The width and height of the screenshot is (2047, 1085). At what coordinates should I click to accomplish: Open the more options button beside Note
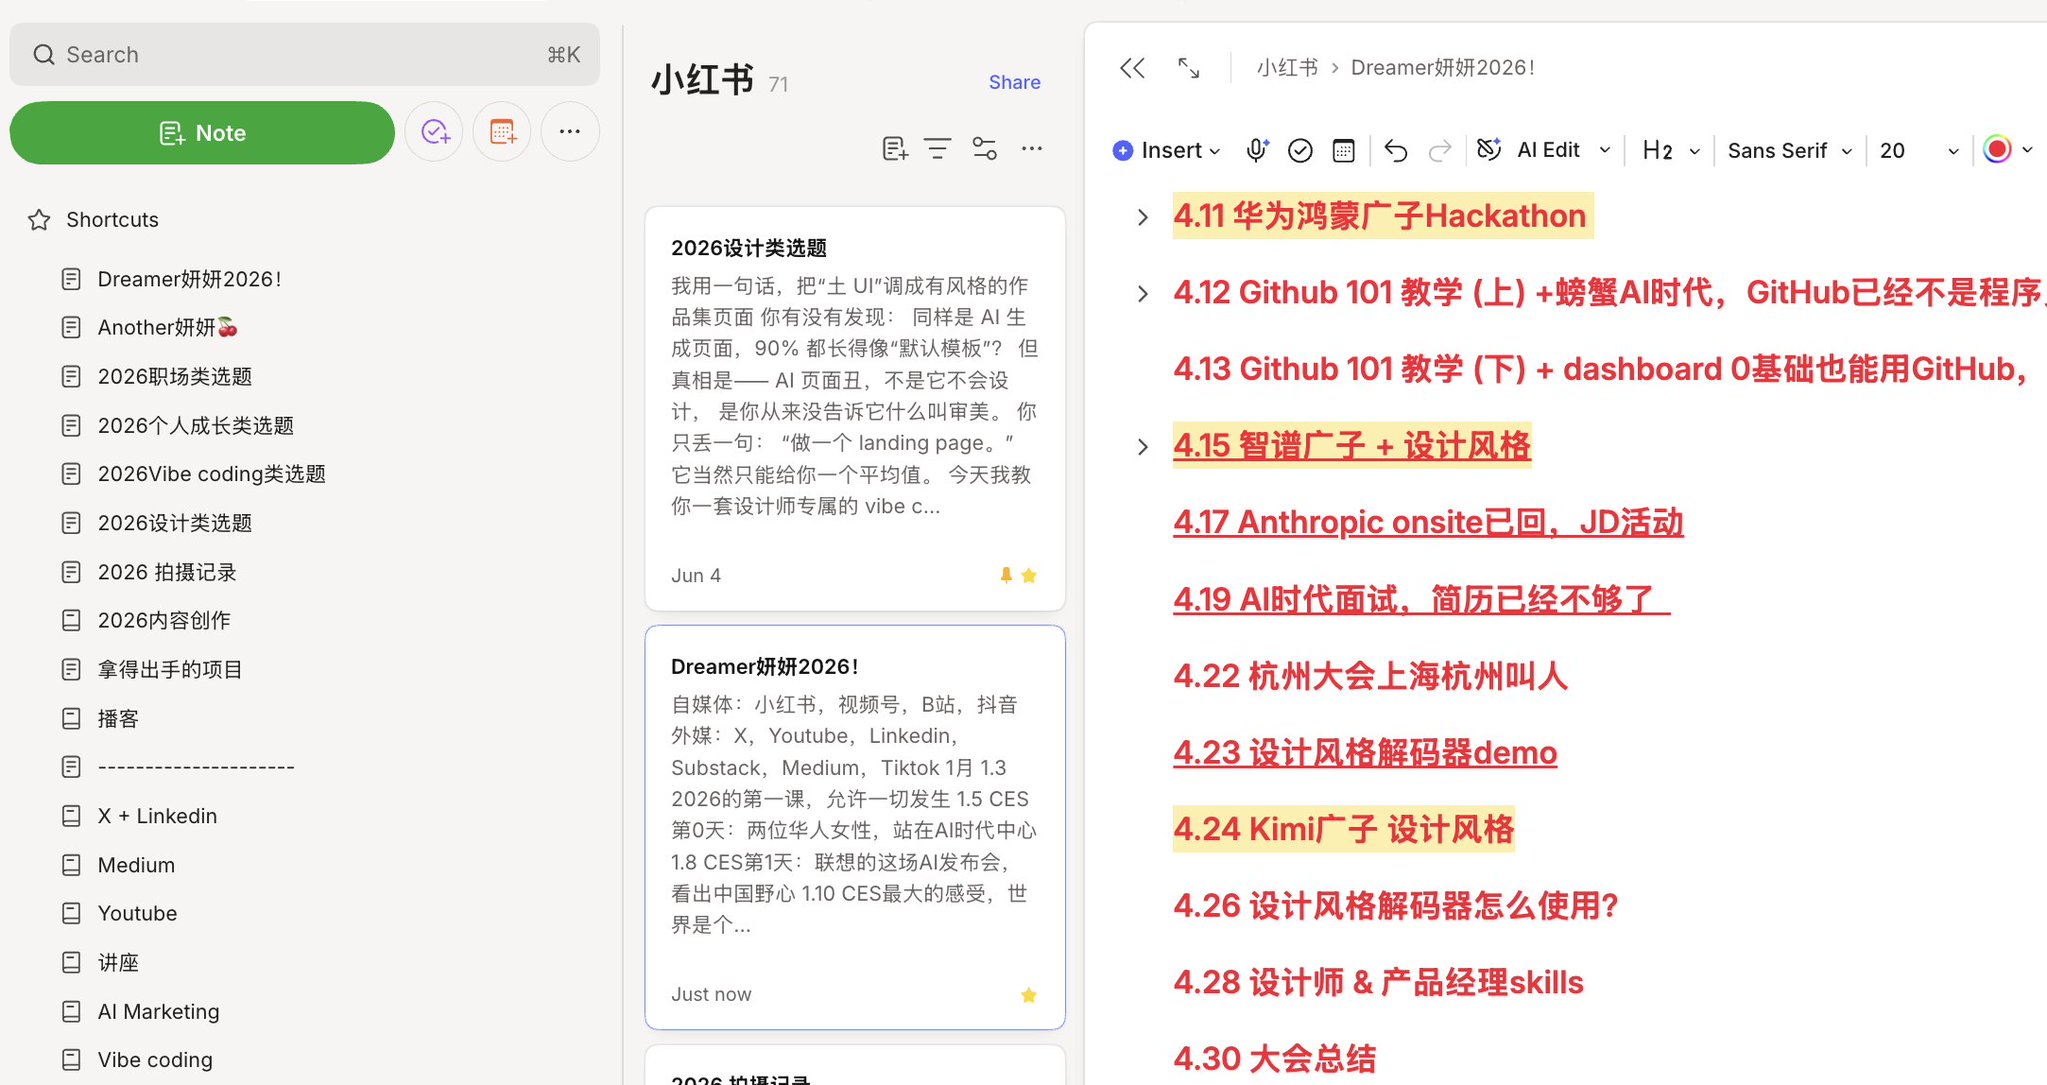570,132
